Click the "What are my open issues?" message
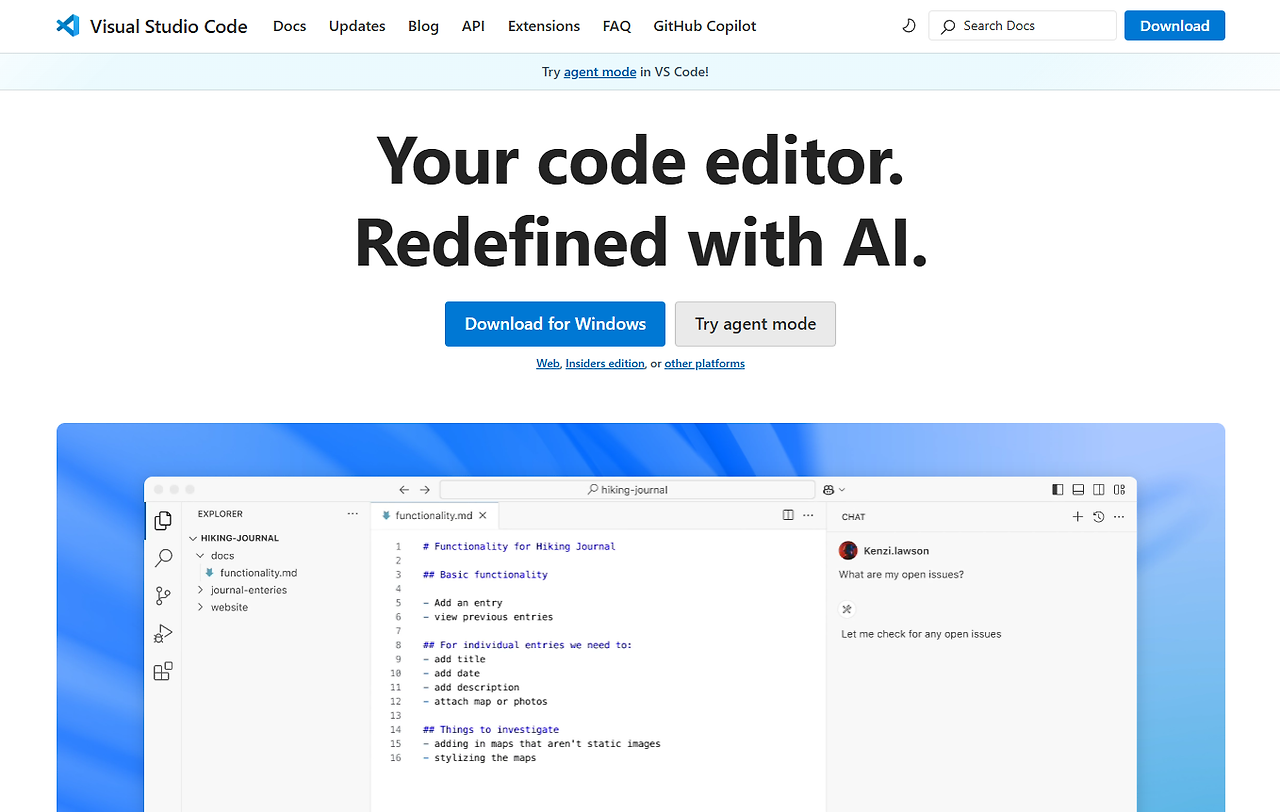The width and height of the screenshot is (1280, 812). coord(901,575)
